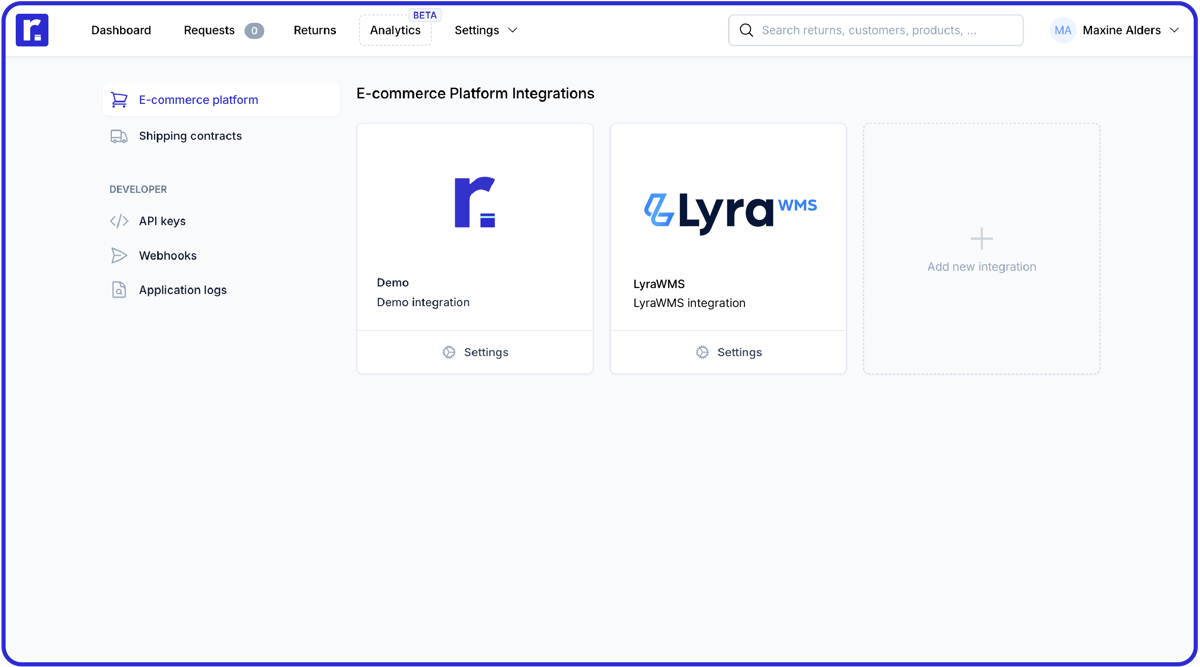Image resolution: width=1200 pixels, height=667 pixels.
Task: Click the gear icon under LyraWMS integration
Action: click(702, 352)
